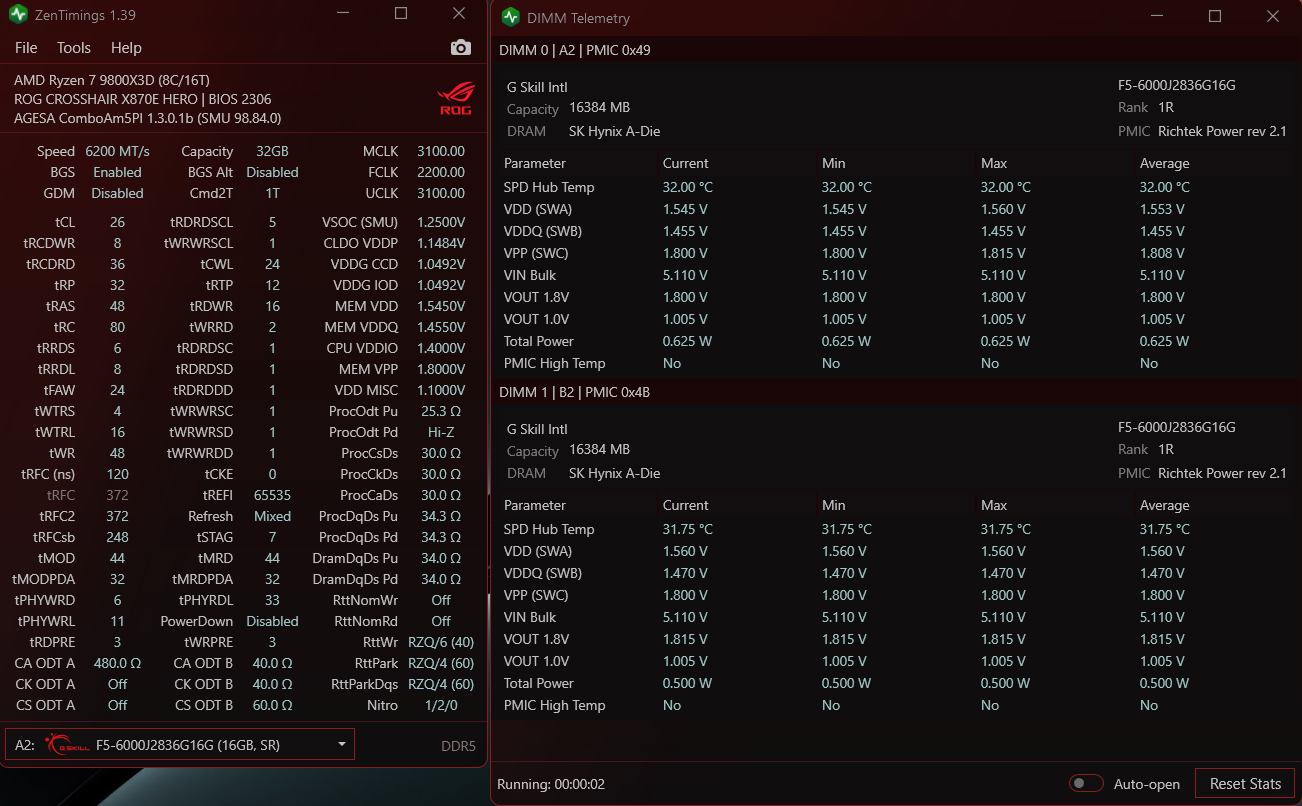Click the "Hi-Z" ProcOdt Pd value

441,432
